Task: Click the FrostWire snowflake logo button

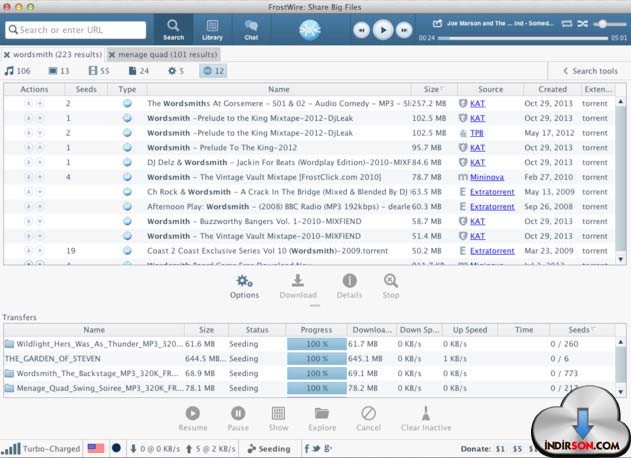Action: [310, 30]
